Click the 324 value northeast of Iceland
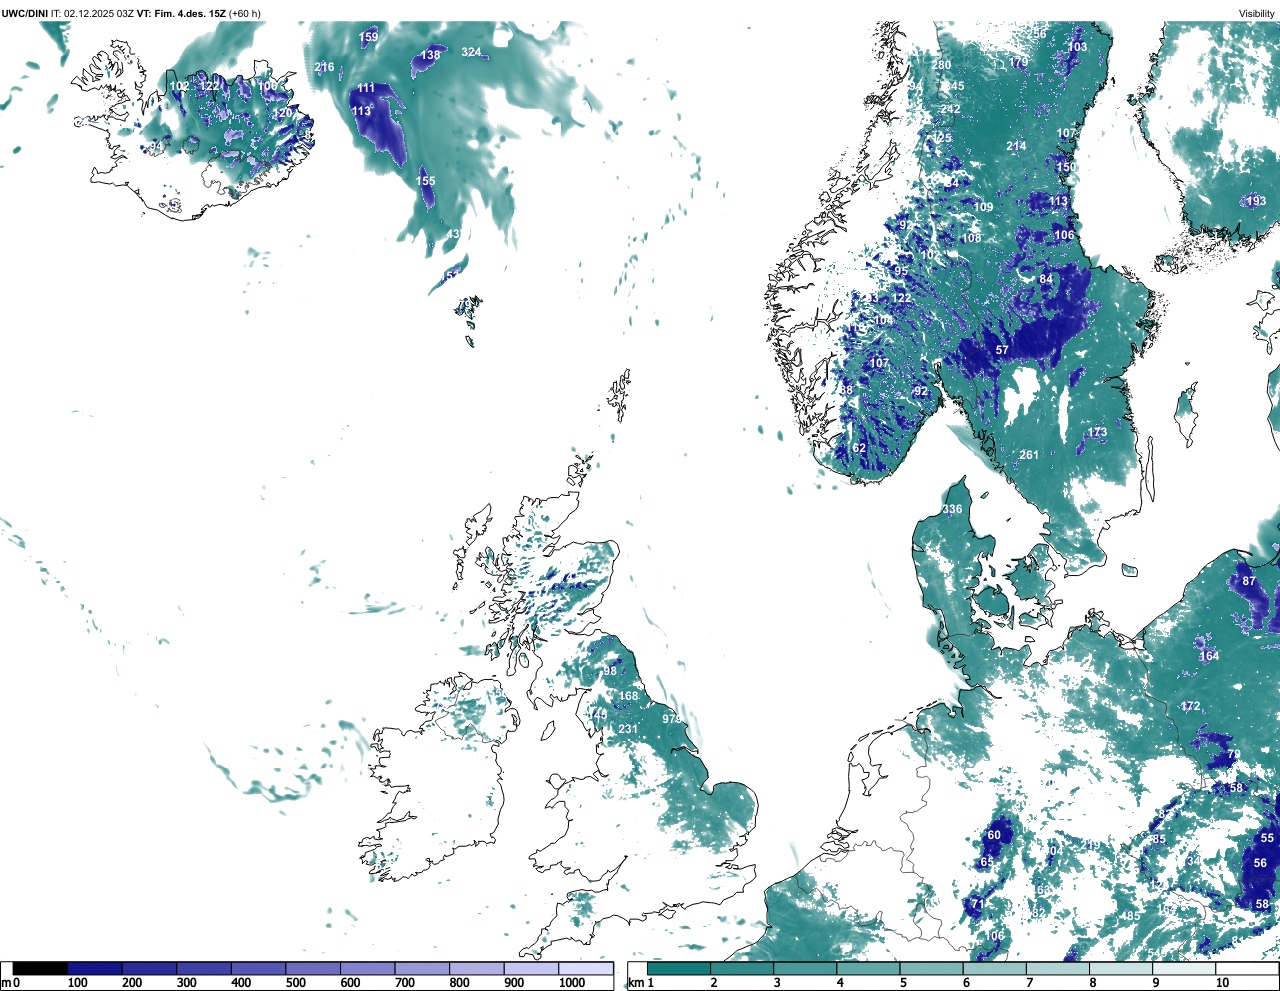Screen dimensions: 1280x991 471,52
